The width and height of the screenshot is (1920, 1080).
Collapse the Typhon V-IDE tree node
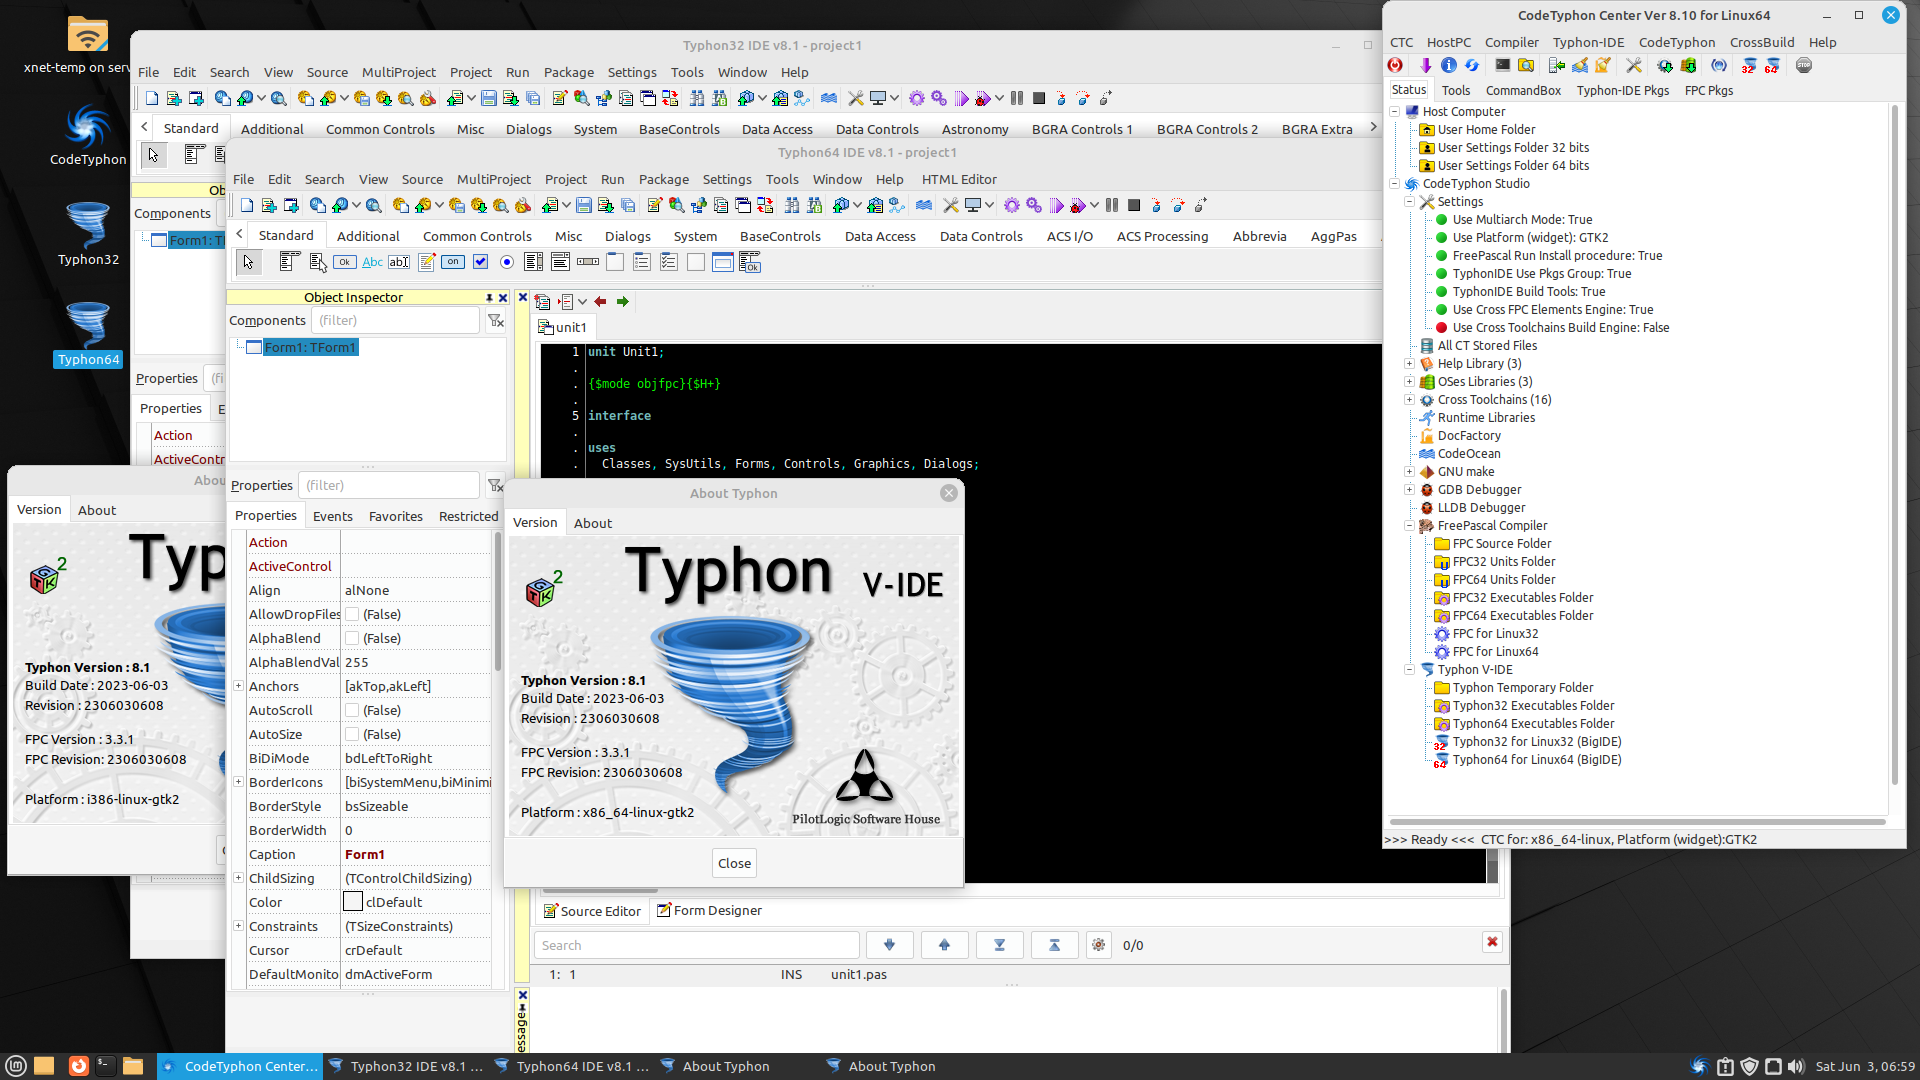click(1409, 670)
